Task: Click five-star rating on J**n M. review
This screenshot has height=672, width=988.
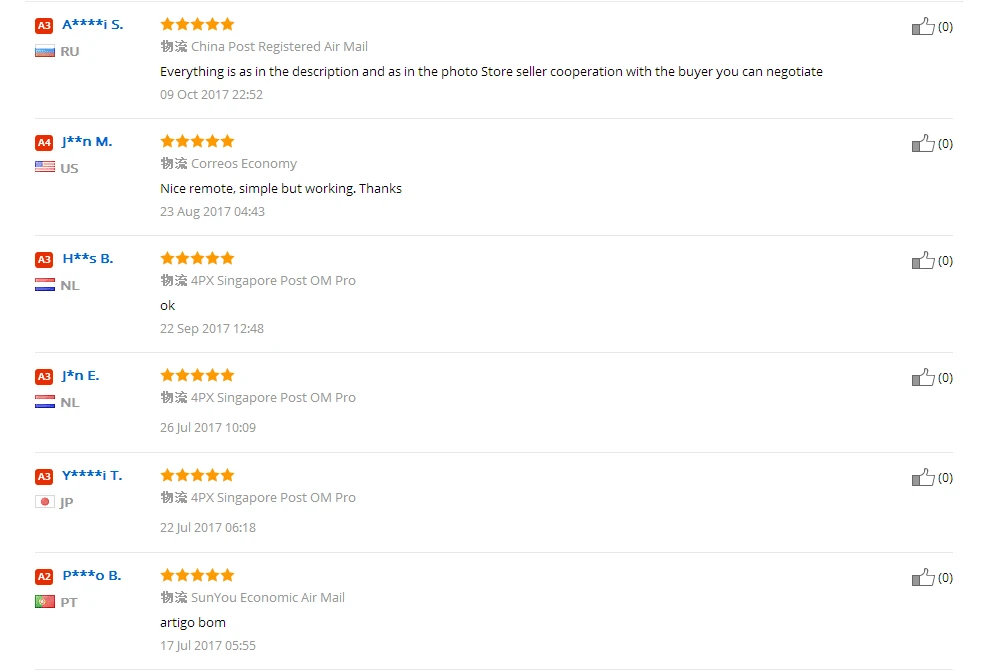Action: pos(197,141)
